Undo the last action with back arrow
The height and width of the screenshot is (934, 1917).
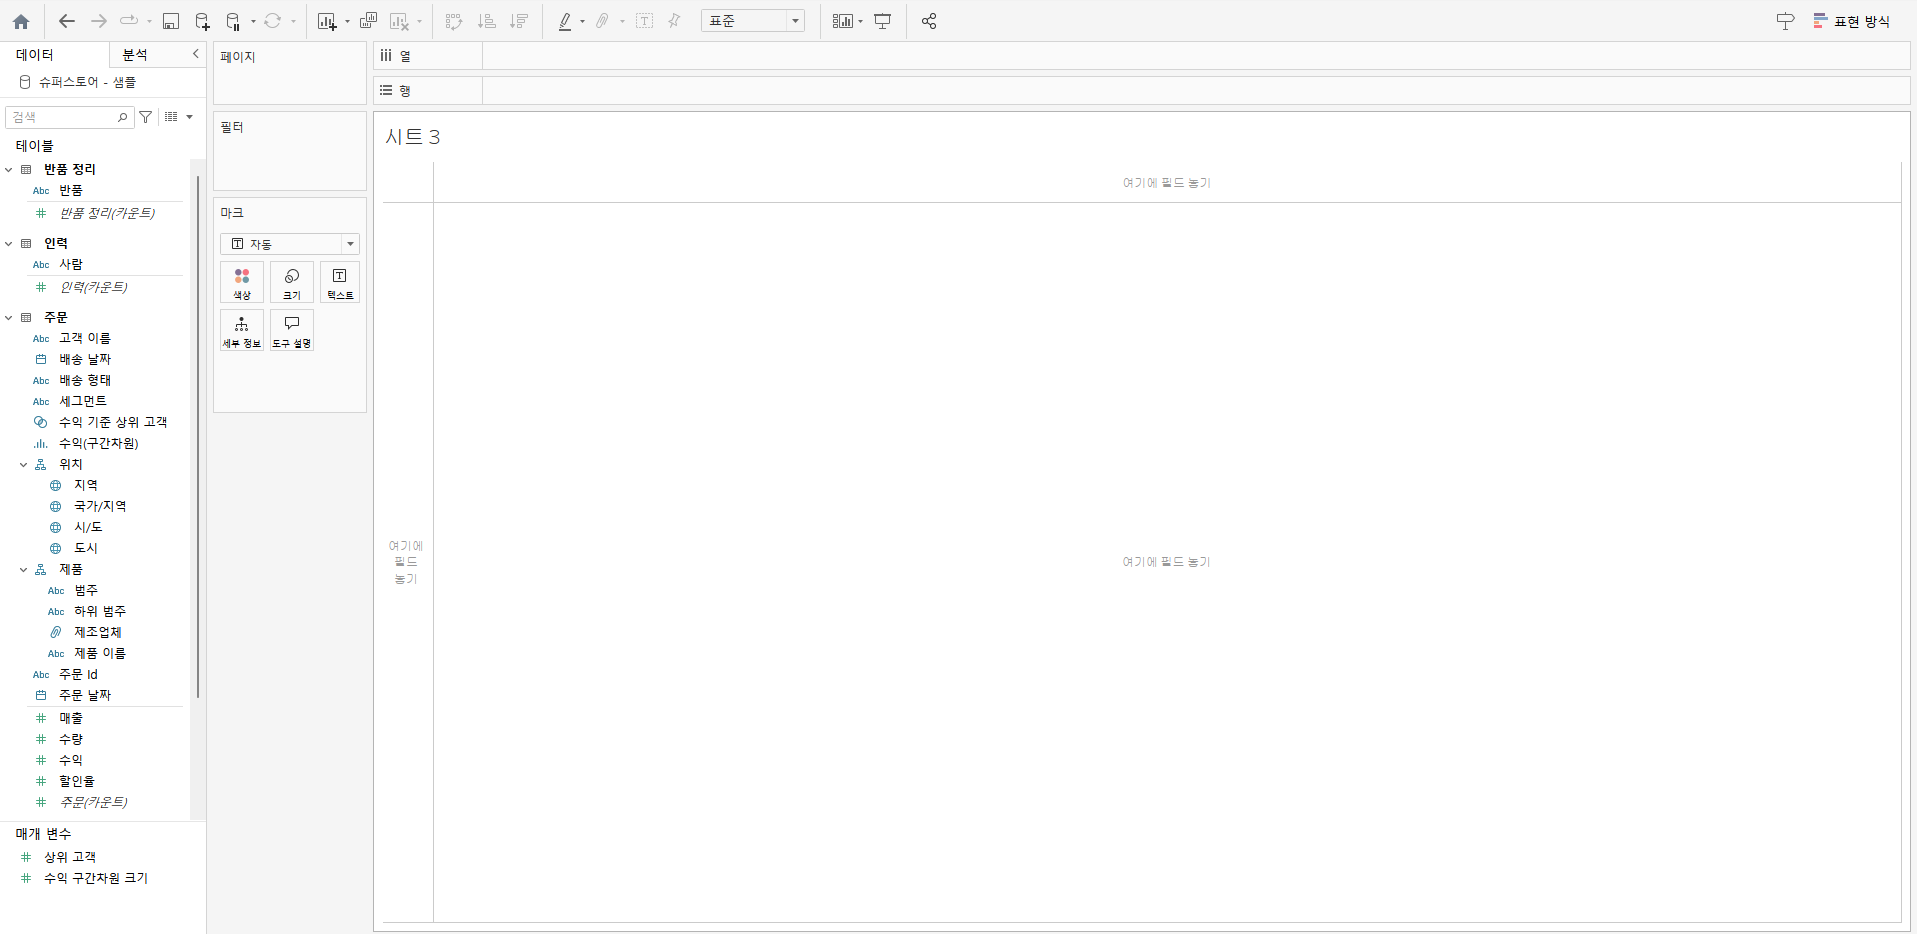pos(67,21)
